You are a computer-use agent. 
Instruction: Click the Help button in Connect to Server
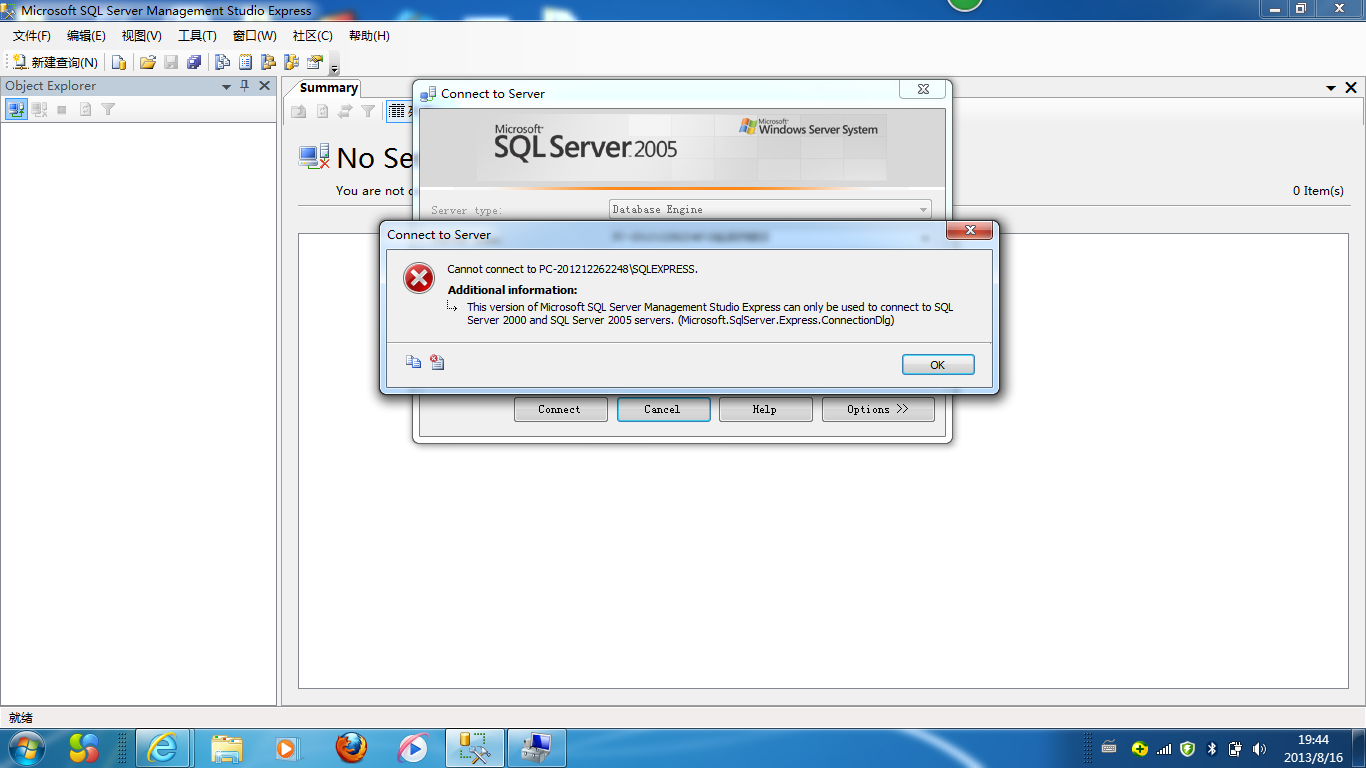pos(765,409)
